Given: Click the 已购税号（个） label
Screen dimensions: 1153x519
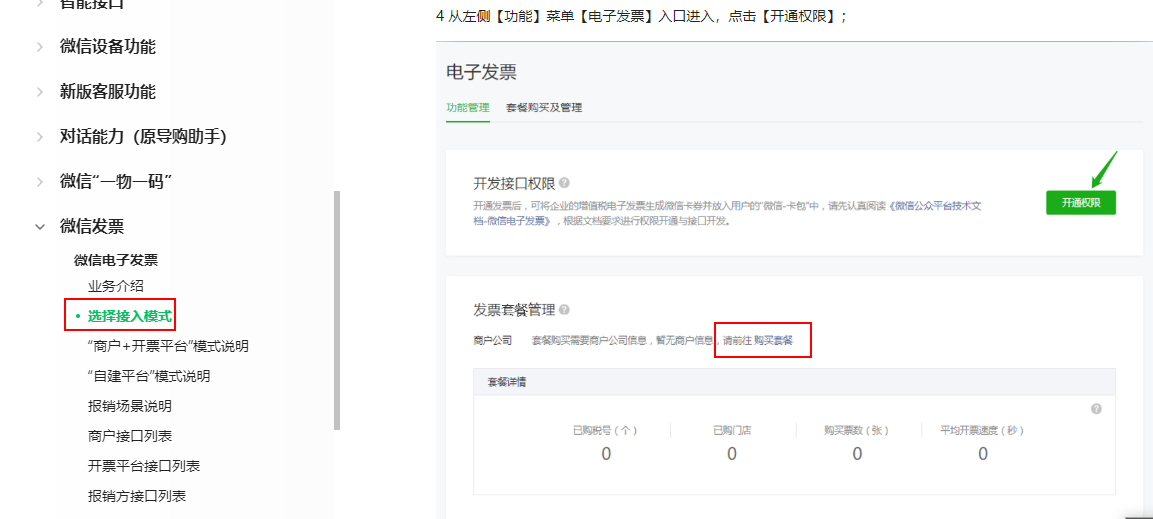Looking at the screenshot, I should pos(606,431).
